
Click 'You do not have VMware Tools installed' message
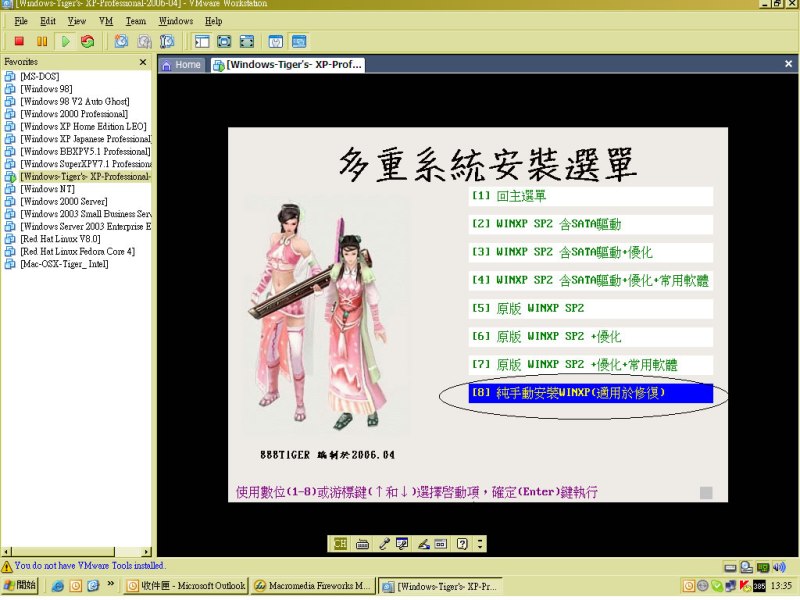(90, 566)
